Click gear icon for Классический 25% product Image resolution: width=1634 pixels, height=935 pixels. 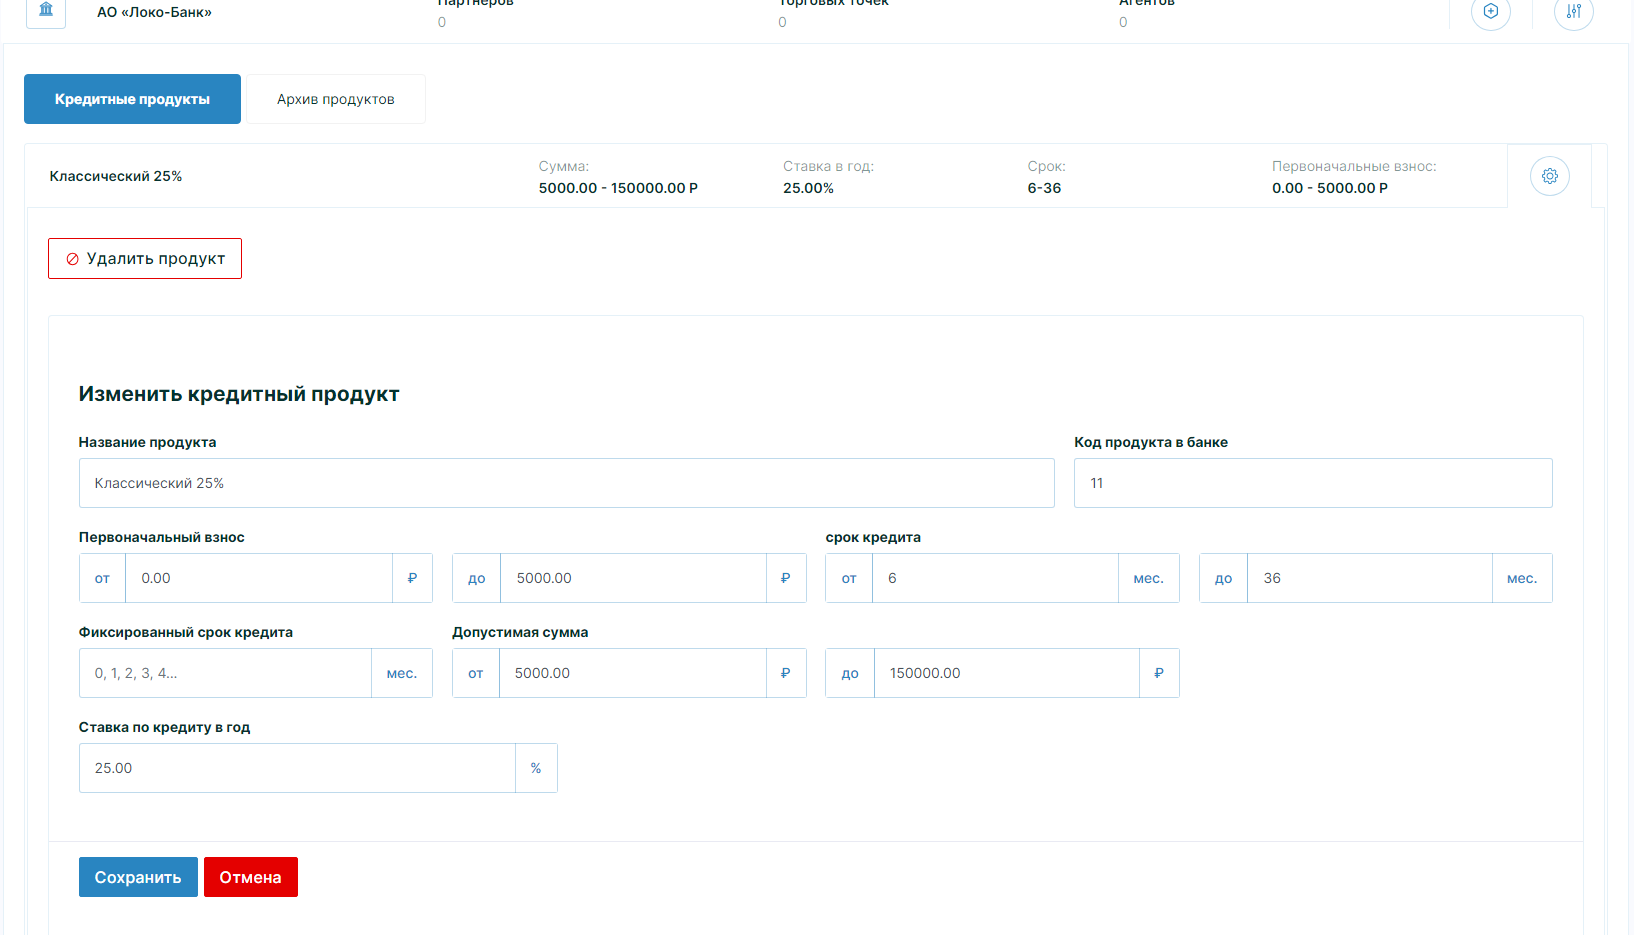coord(1549,176)
